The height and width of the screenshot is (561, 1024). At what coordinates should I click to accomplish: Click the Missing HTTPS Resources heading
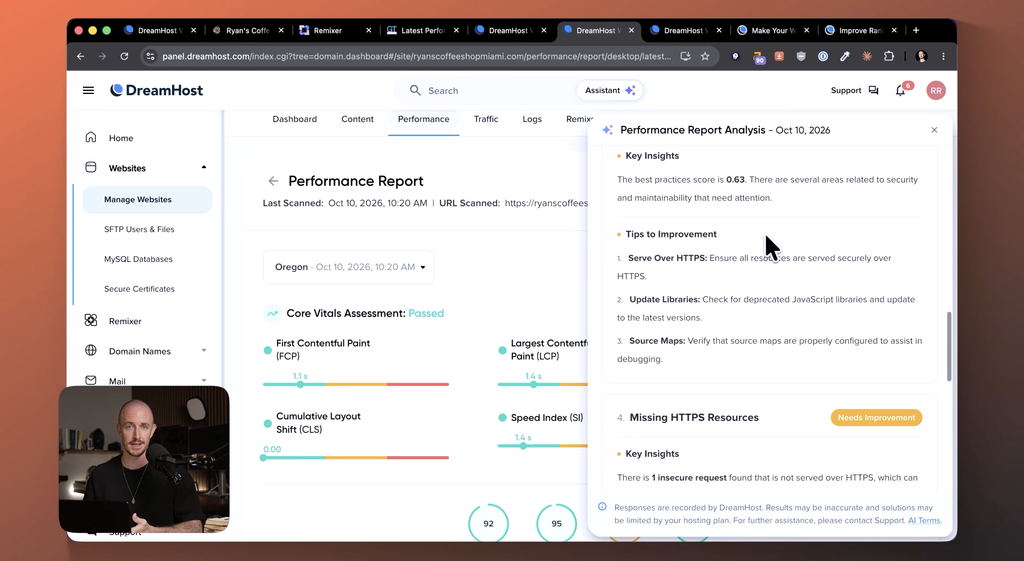(x=694, y=417)
